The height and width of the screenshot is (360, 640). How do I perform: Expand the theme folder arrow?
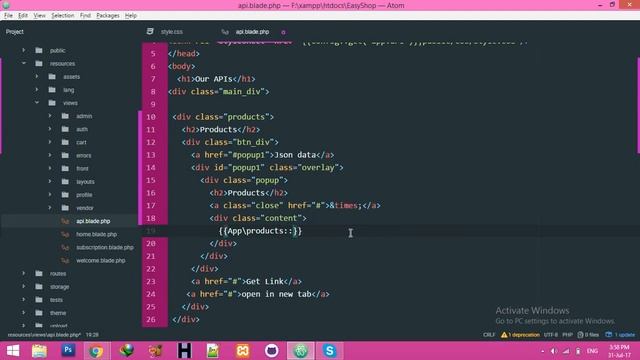(24, 313)
